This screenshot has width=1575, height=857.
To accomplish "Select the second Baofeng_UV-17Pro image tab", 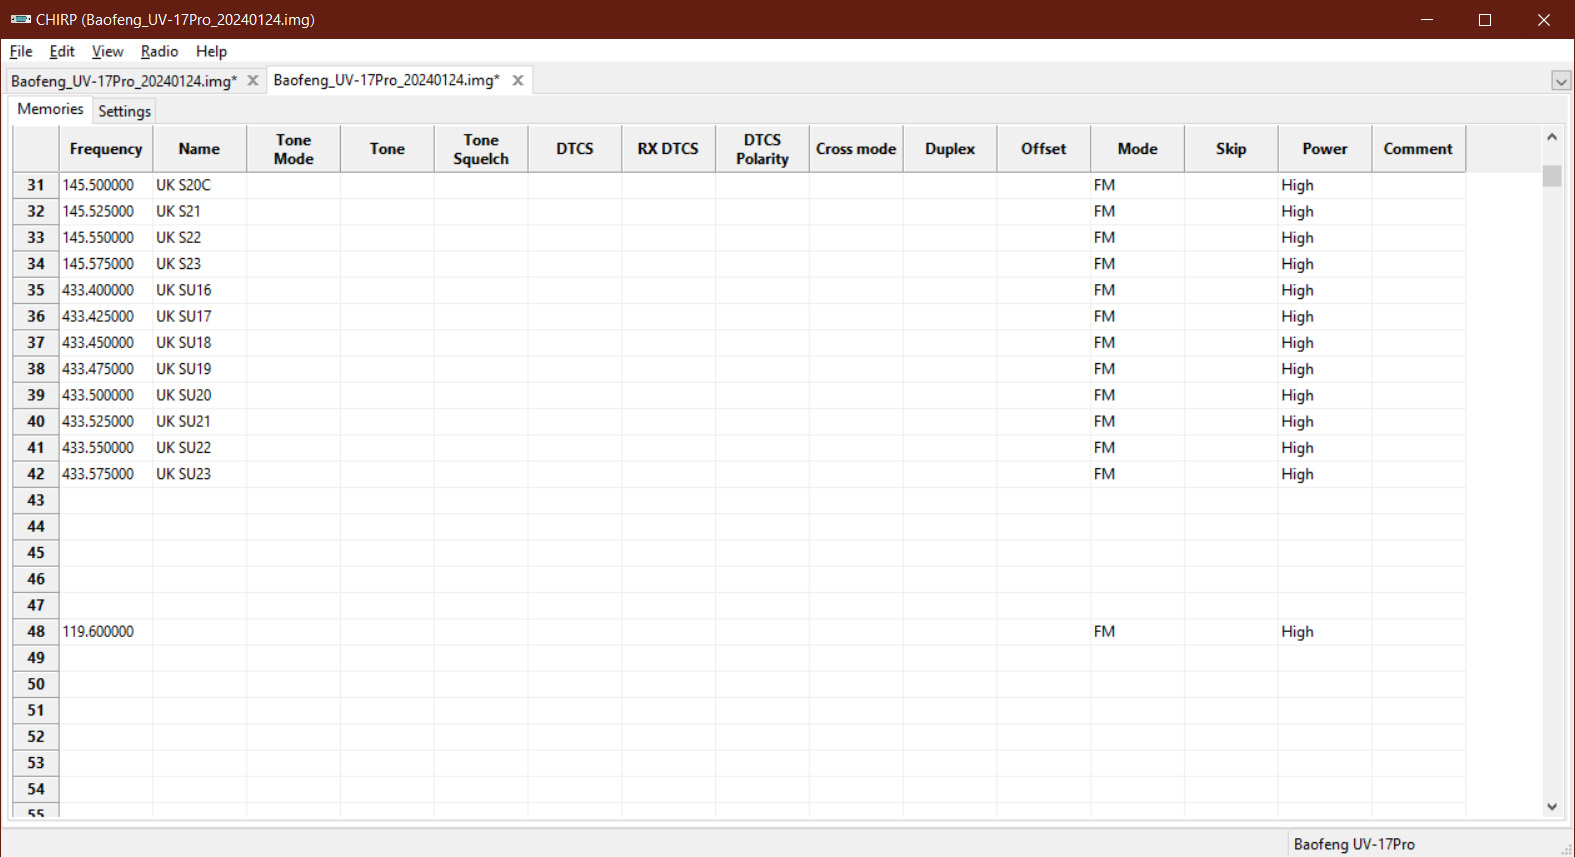I will (x=387, y=80).
